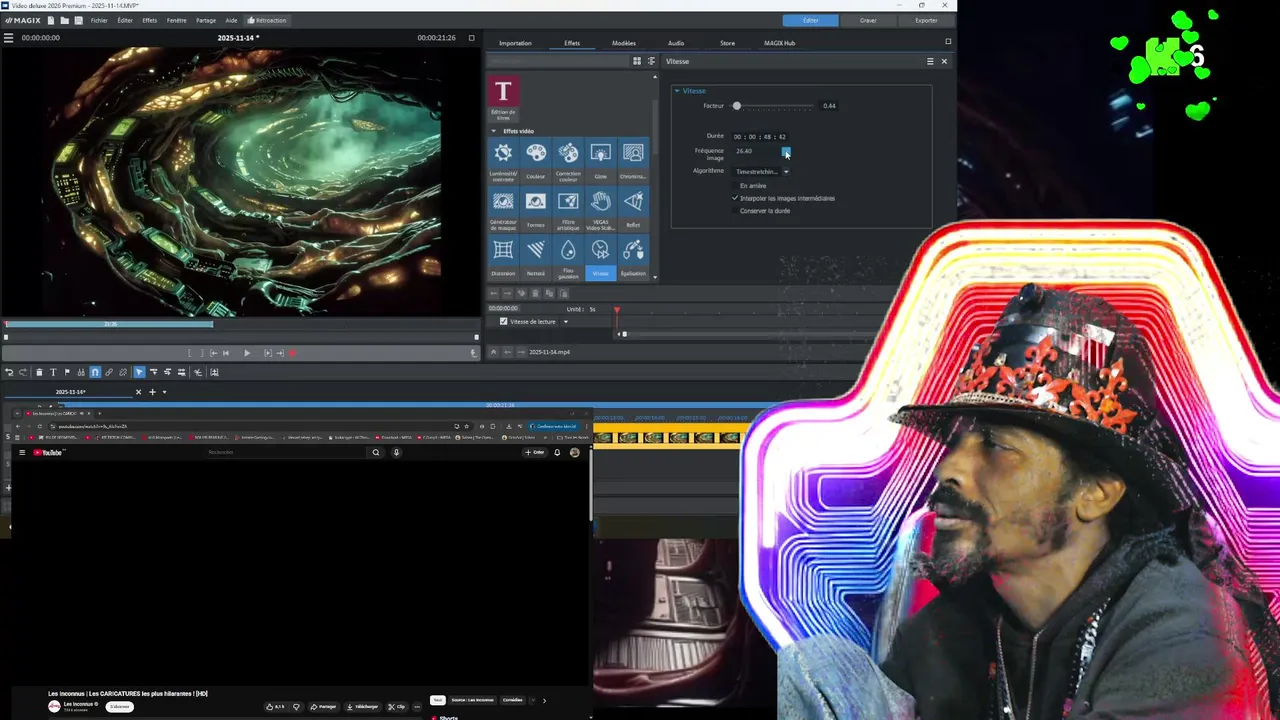This screenshot has width=1280, height=720.
Task: Click YouTube S'abonner button in browser
Action: 120,707
